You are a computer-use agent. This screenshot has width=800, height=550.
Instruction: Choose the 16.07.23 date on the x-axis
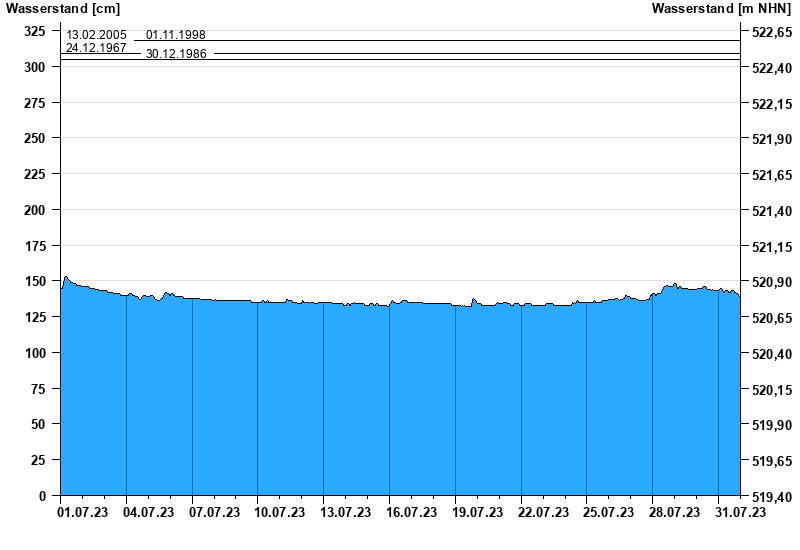click(x=412, y=513)
